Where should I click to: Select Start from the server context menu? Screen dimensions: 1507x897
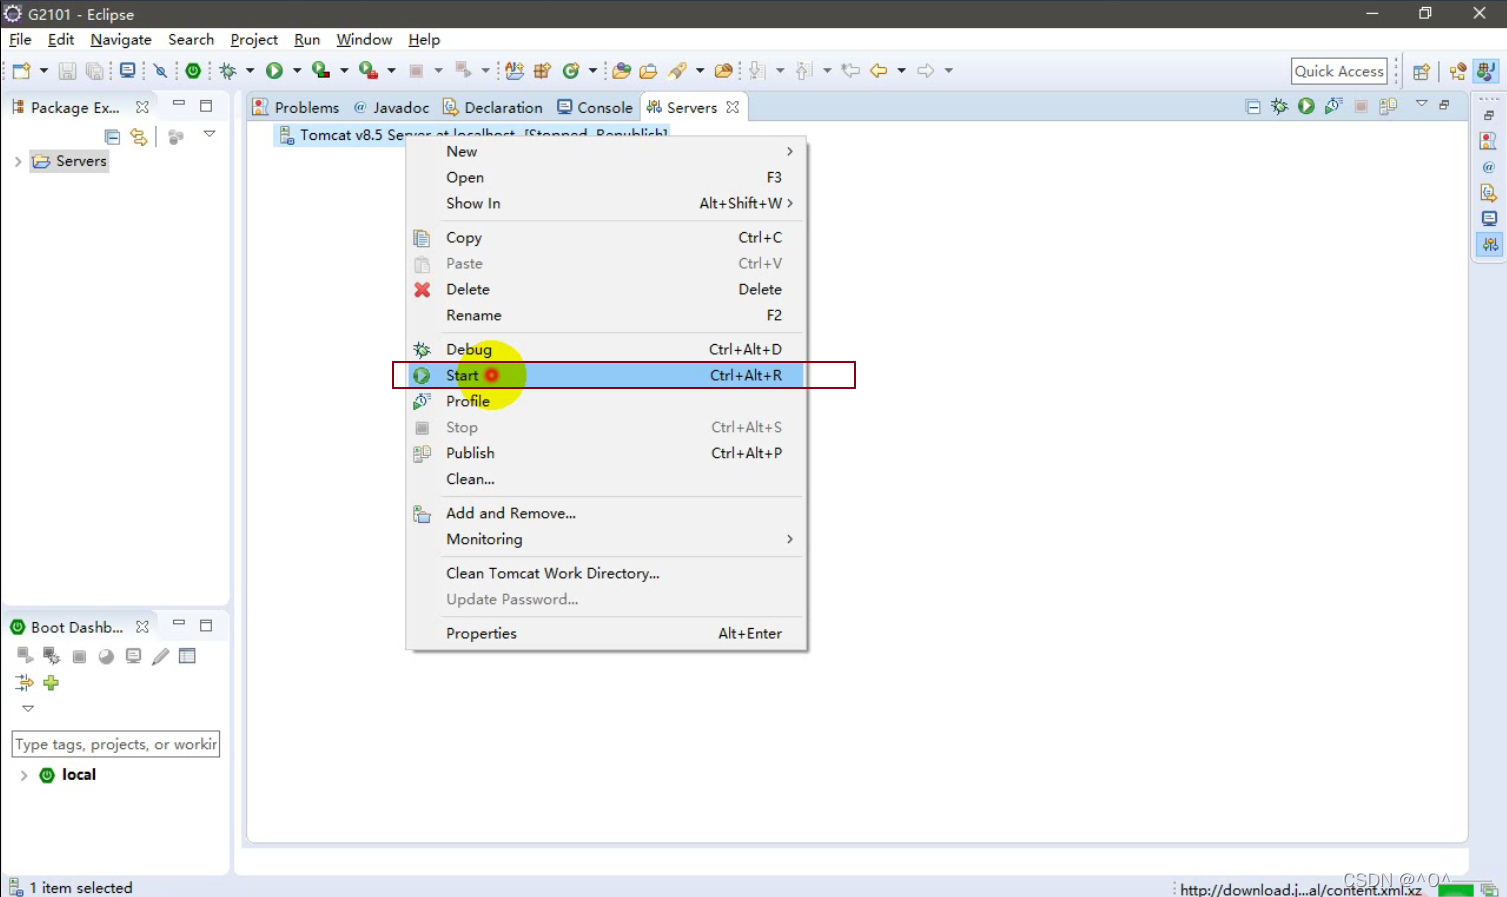[606, 376]
